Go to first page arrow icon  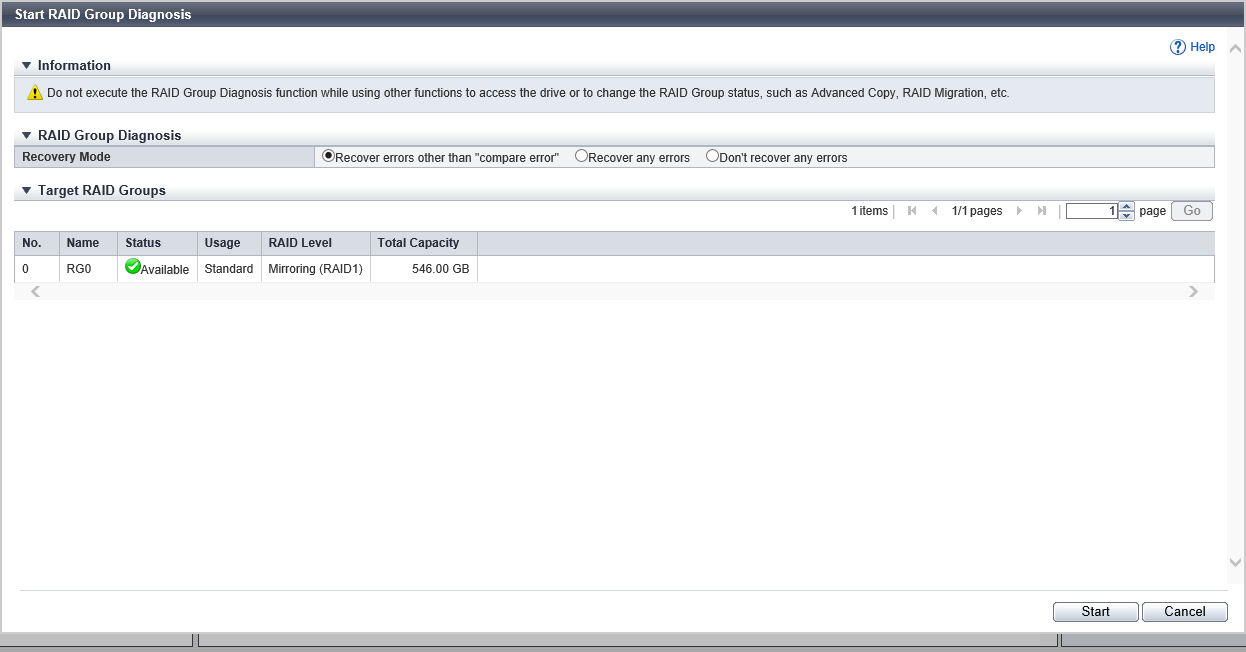912,211
